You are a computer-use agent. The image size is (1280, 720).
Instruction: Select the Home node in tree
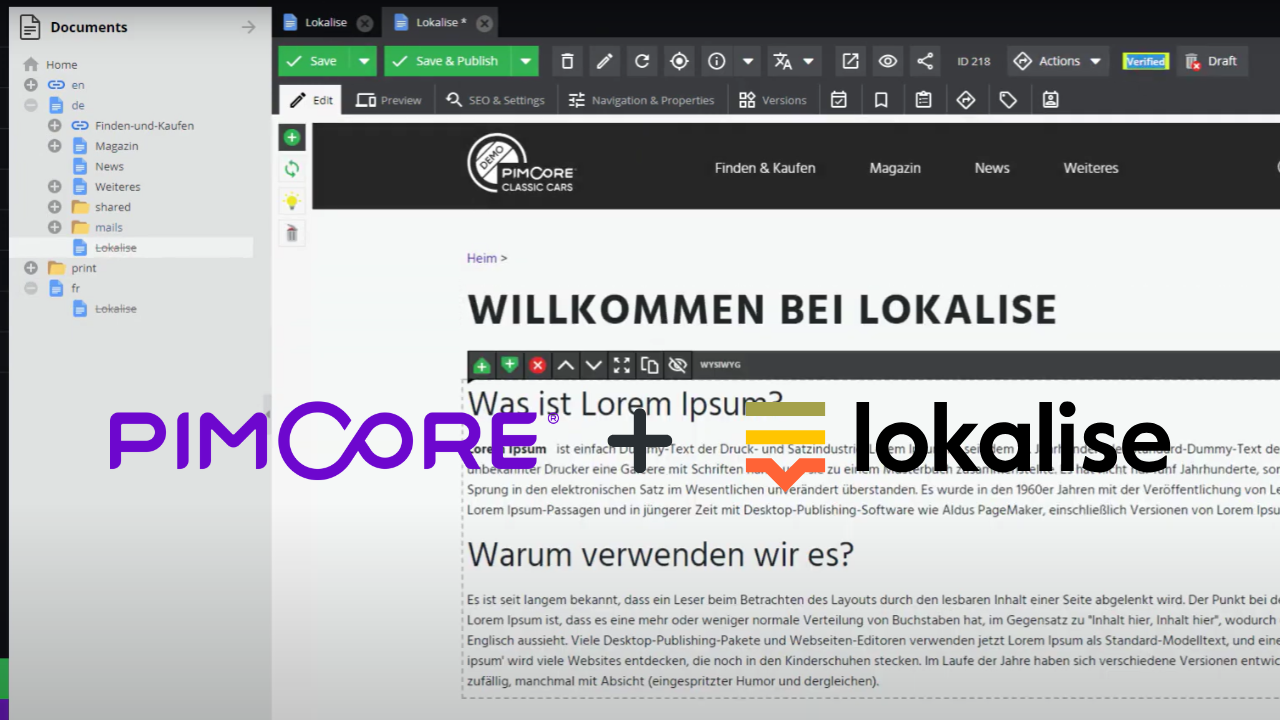tap(61, 65)
